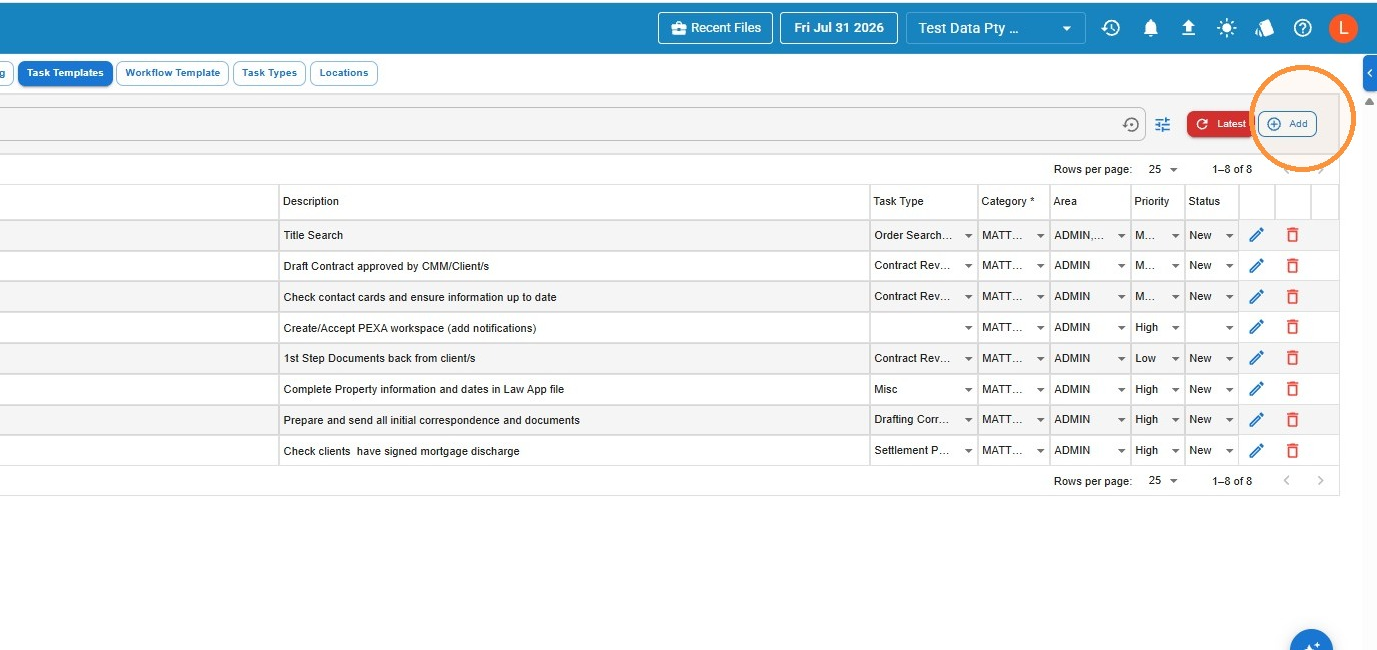The width and height of the screenshot is (1377, 650).
Task: Edit the 1st Step Documents row
Action: 1257,358
